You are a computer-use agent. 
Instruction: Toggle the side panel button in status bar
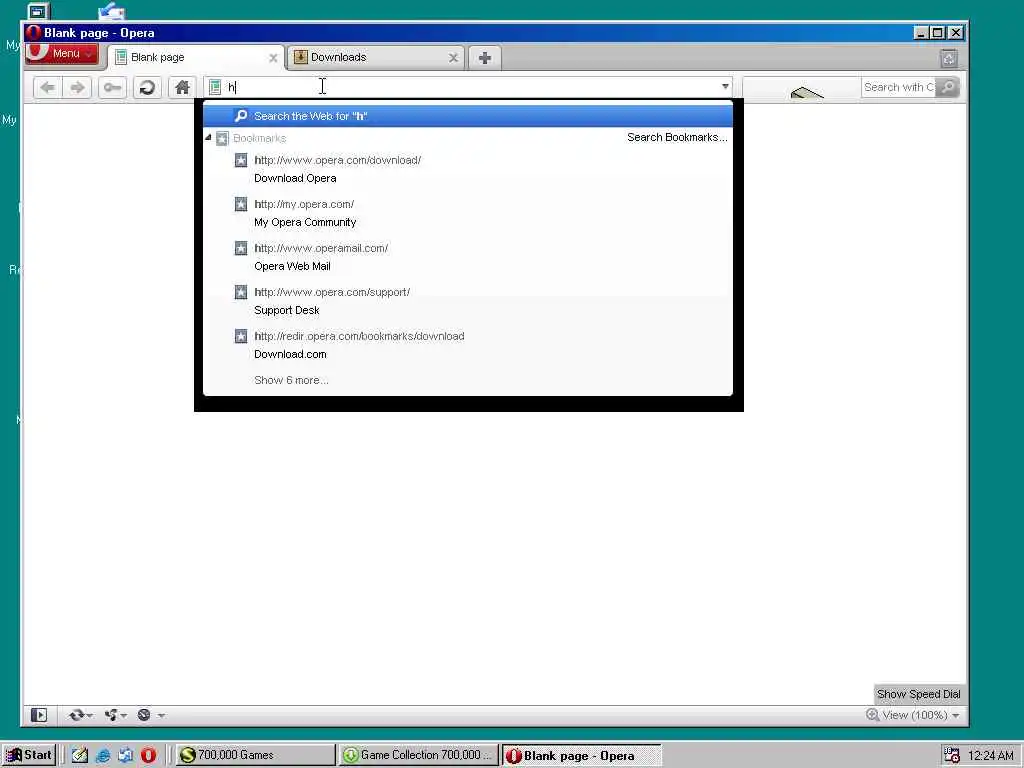click(39, 715)
